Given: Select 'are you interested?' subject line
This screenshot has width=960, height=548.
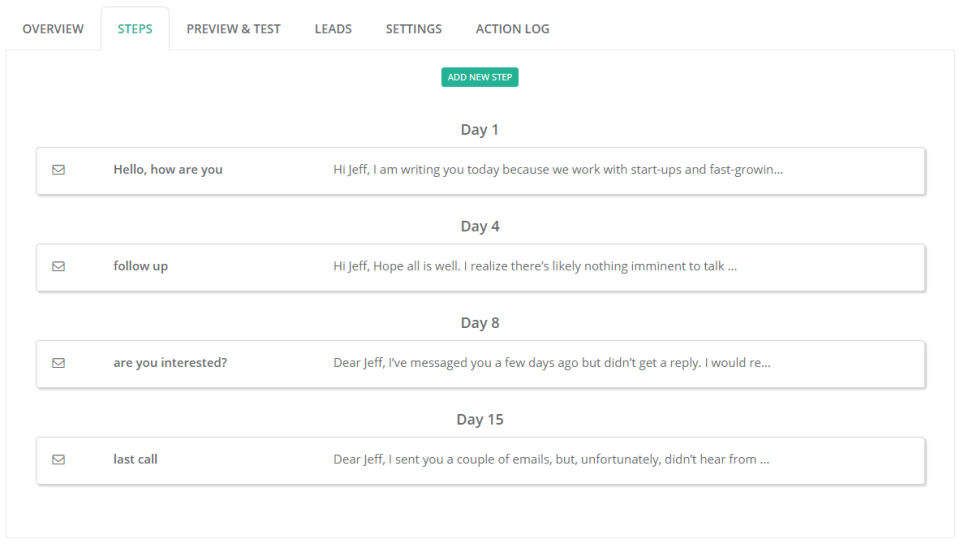Looking at the screenshot, I should tap(170, 363).
